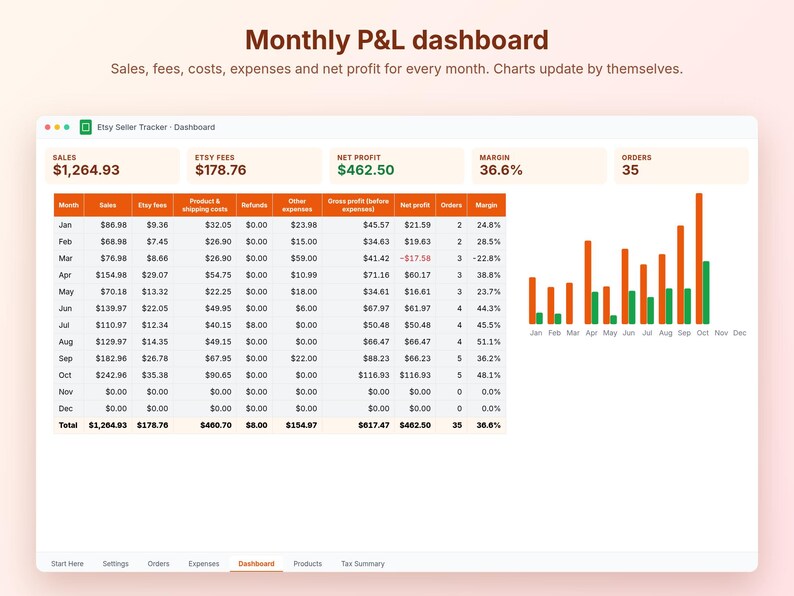Select the Dashboard sheet tab
794x596 pixels.
pos(256,564)
